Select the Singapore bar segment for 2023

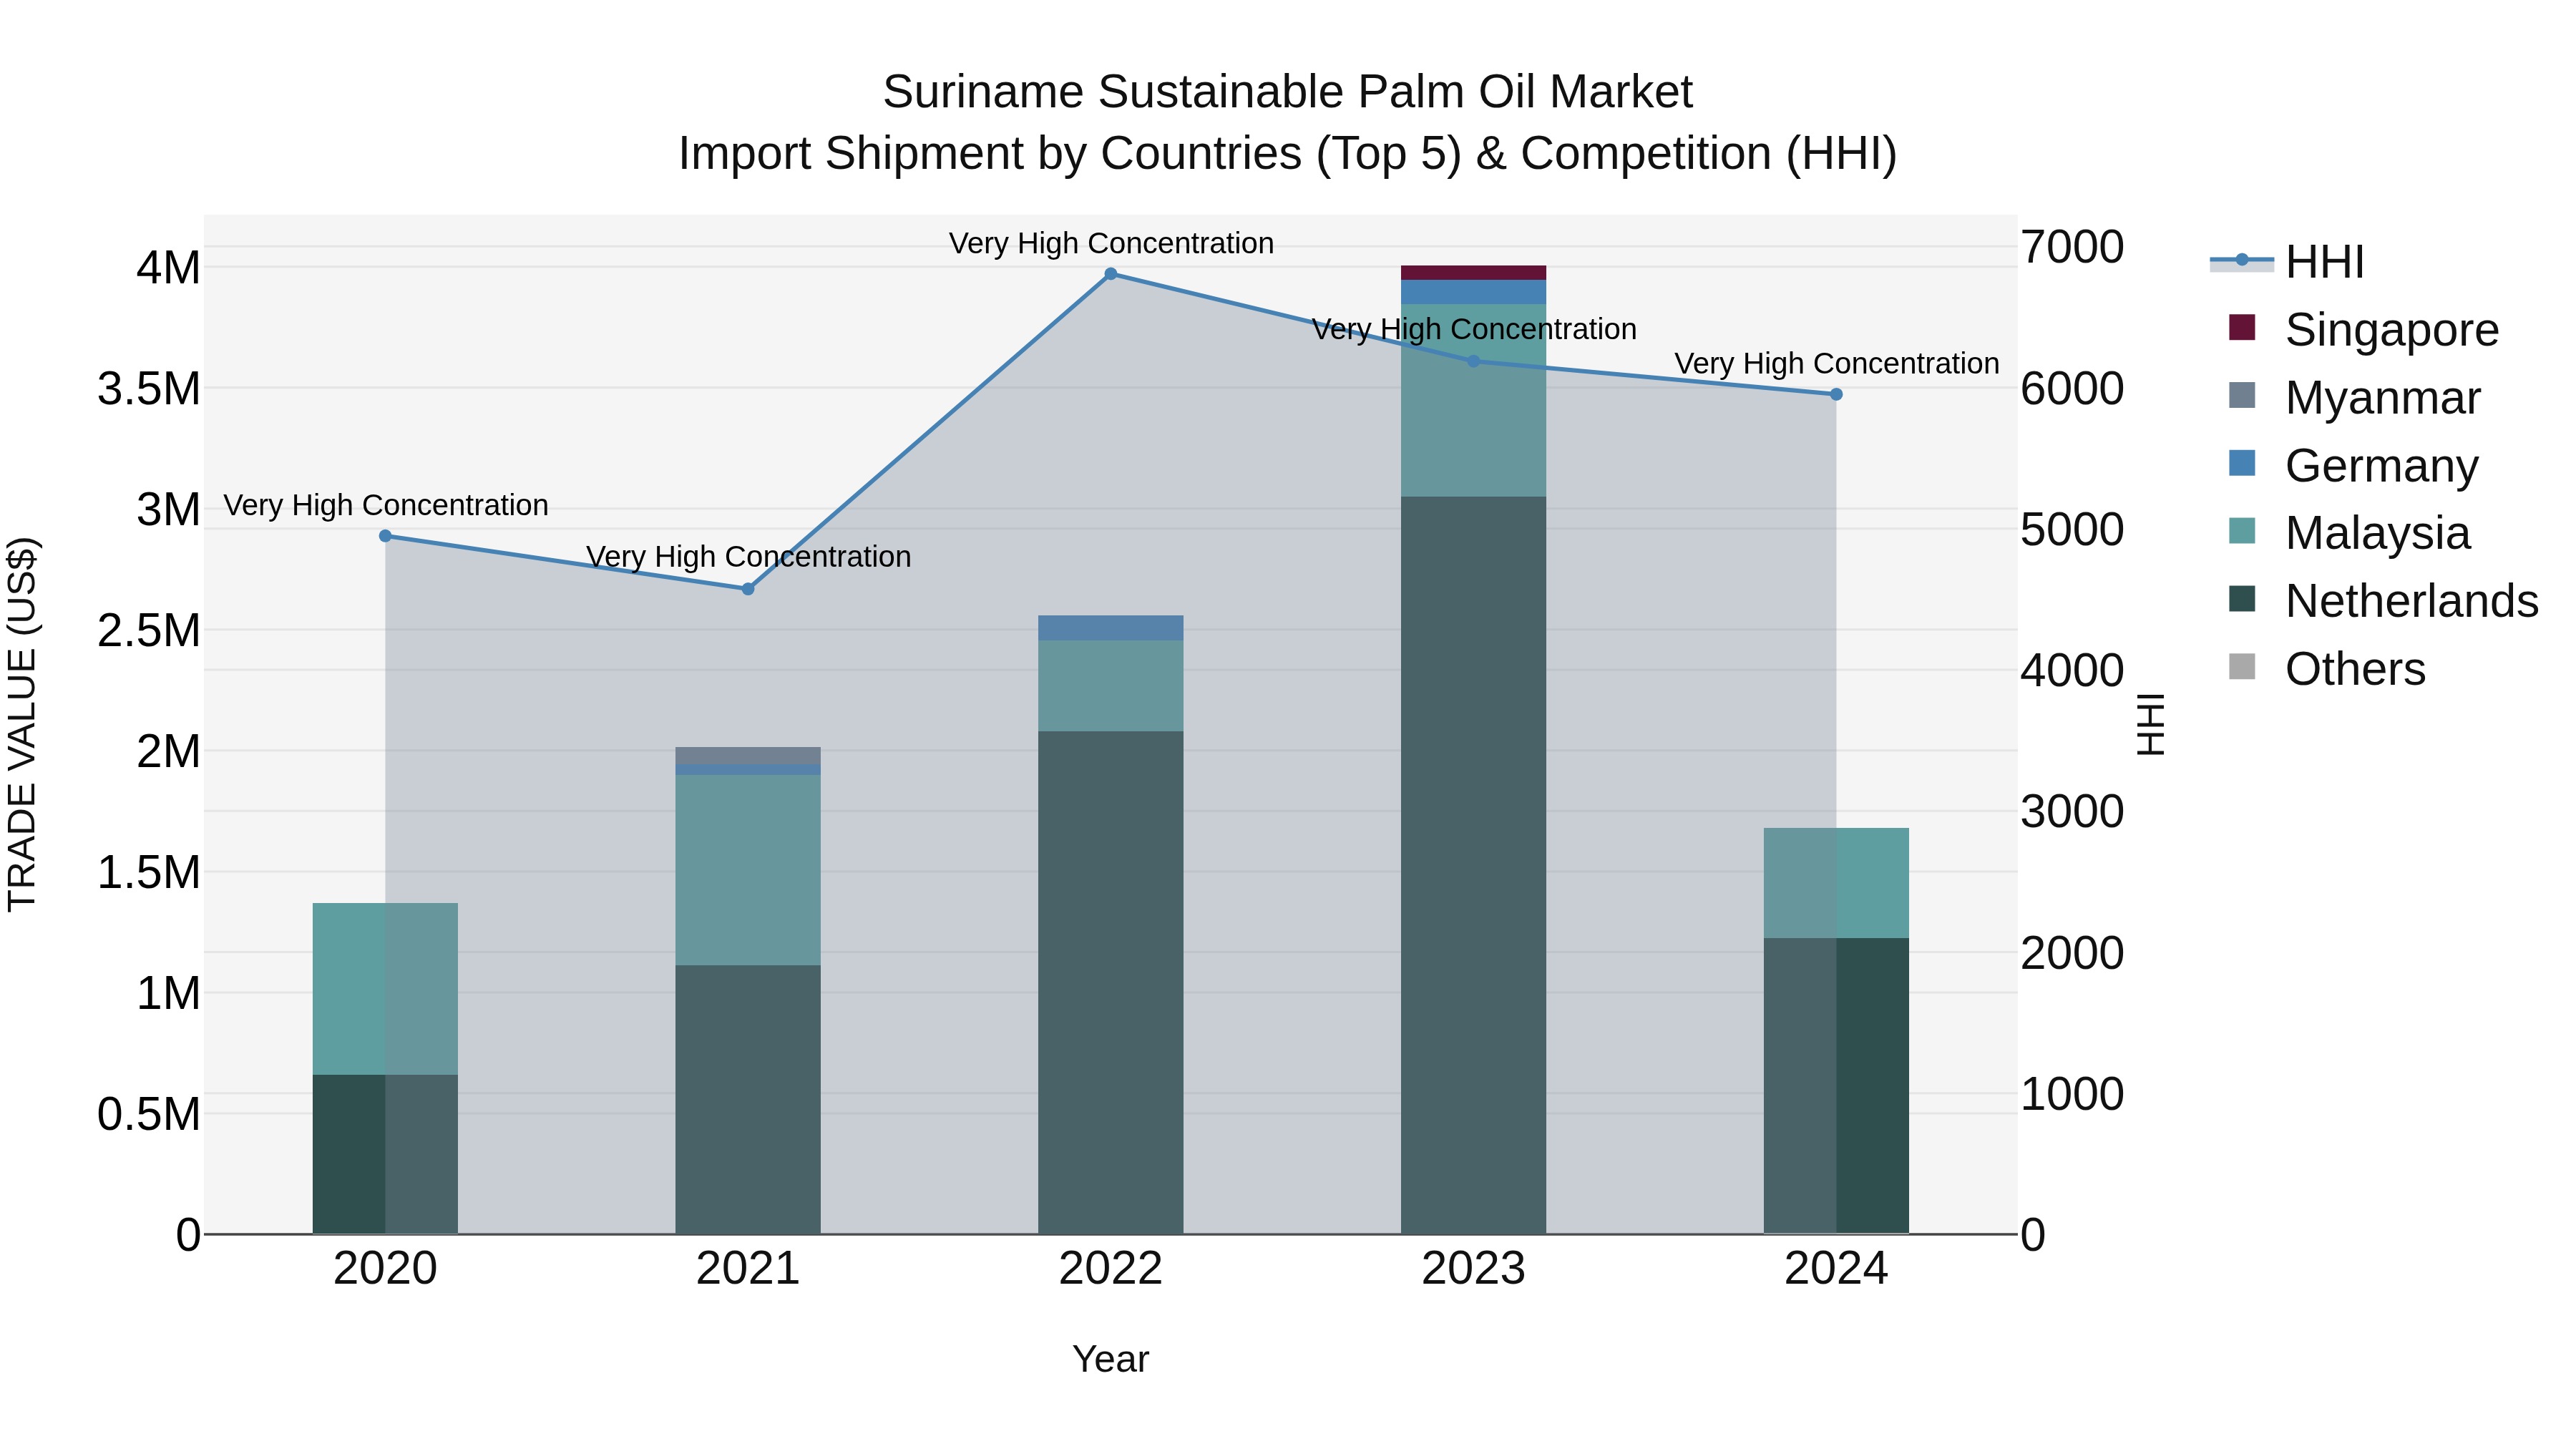click(x=1473, y=273)
